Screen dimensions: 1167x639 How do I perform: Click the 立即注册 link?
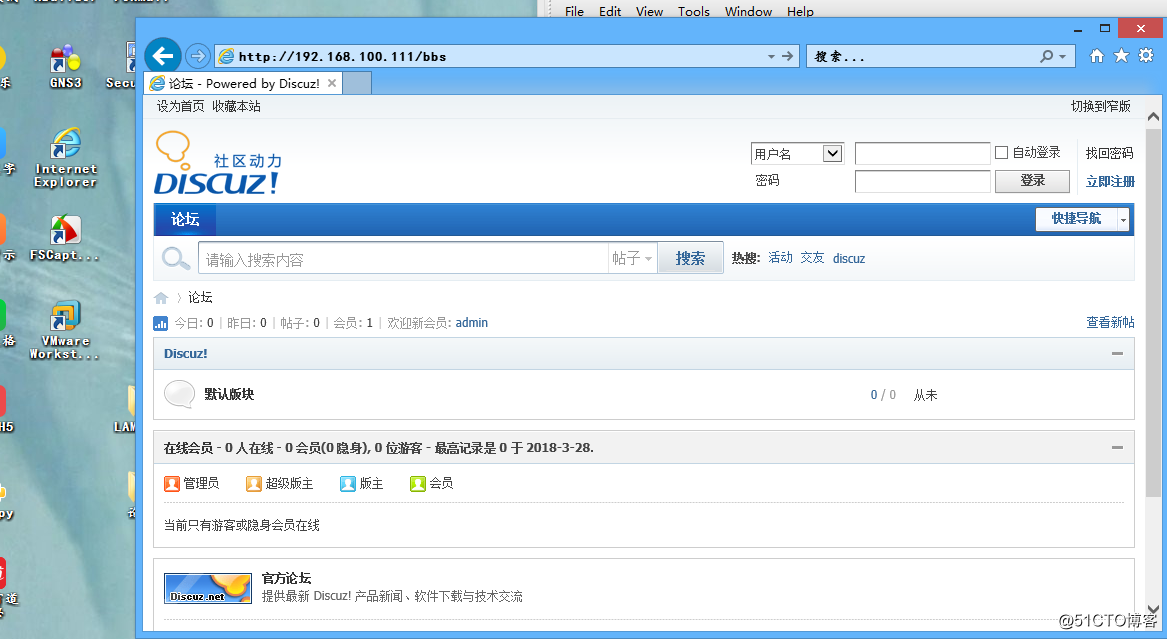[1110, 182]
